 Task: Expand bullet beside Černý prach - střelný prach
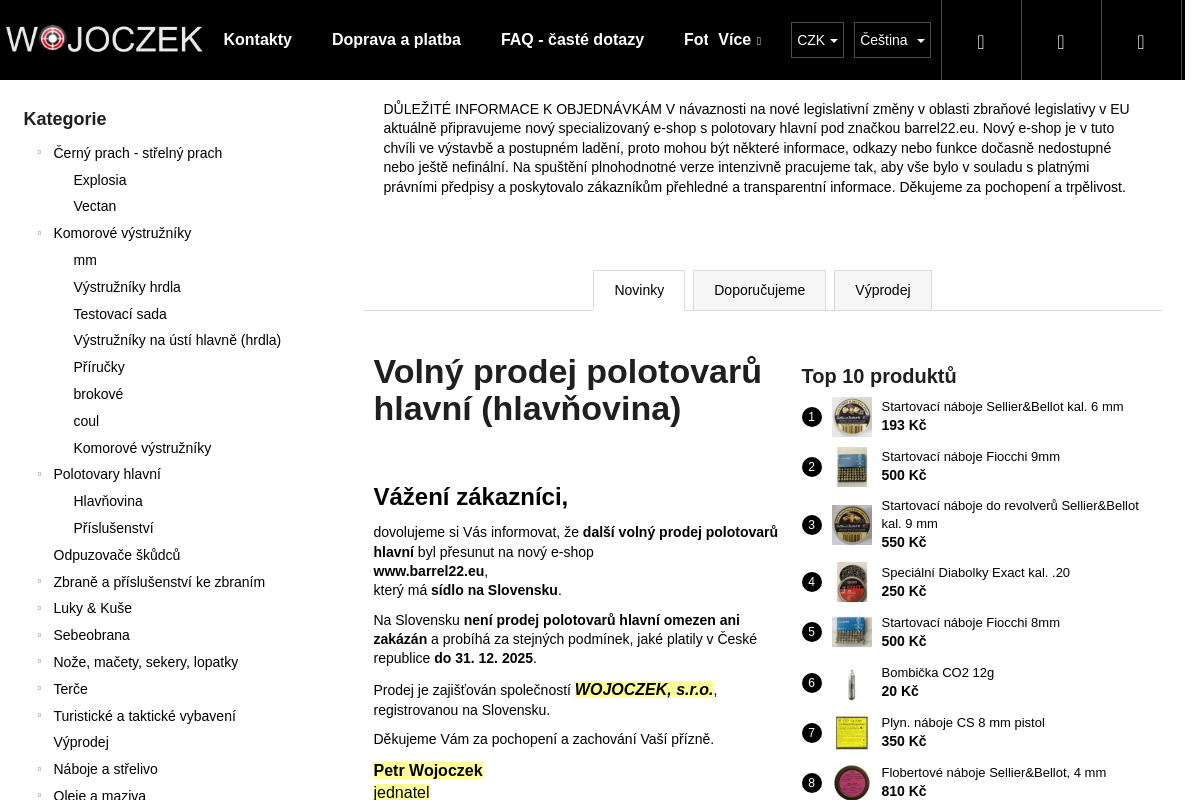pyautogui.click(x=39, y=153)
